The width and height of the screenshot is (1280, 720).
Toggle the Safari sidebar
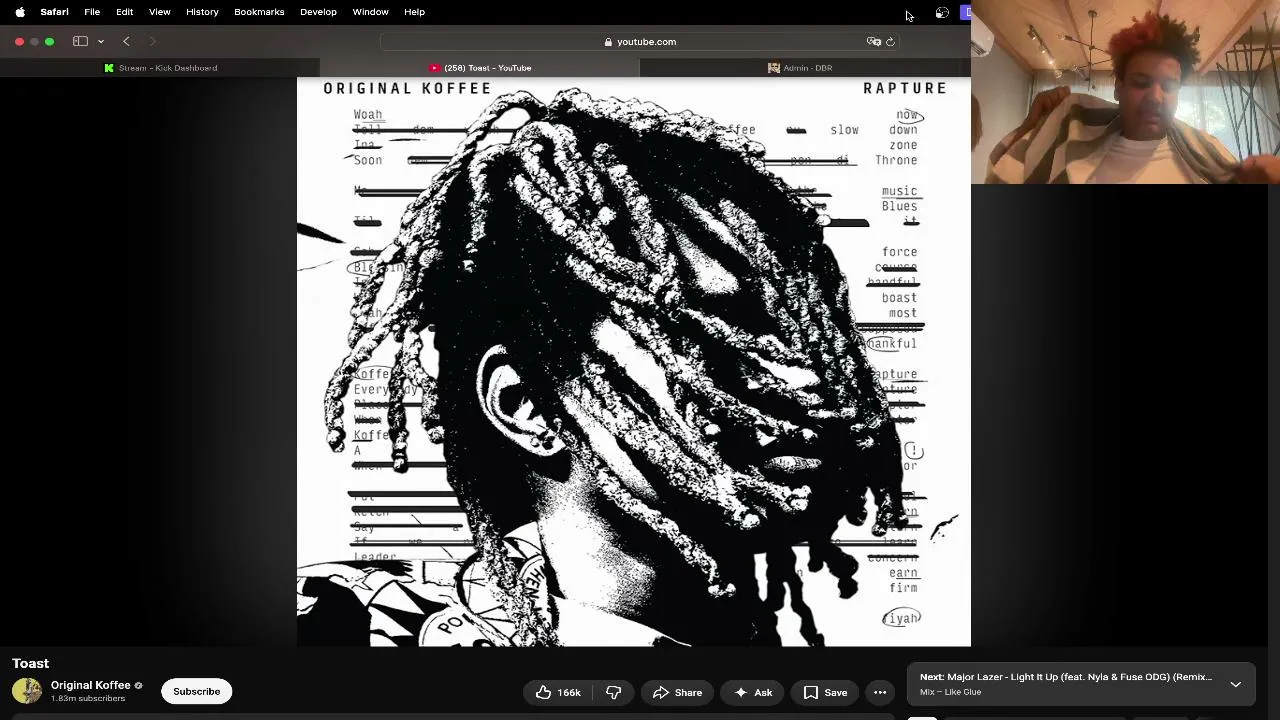coord(80,42)
